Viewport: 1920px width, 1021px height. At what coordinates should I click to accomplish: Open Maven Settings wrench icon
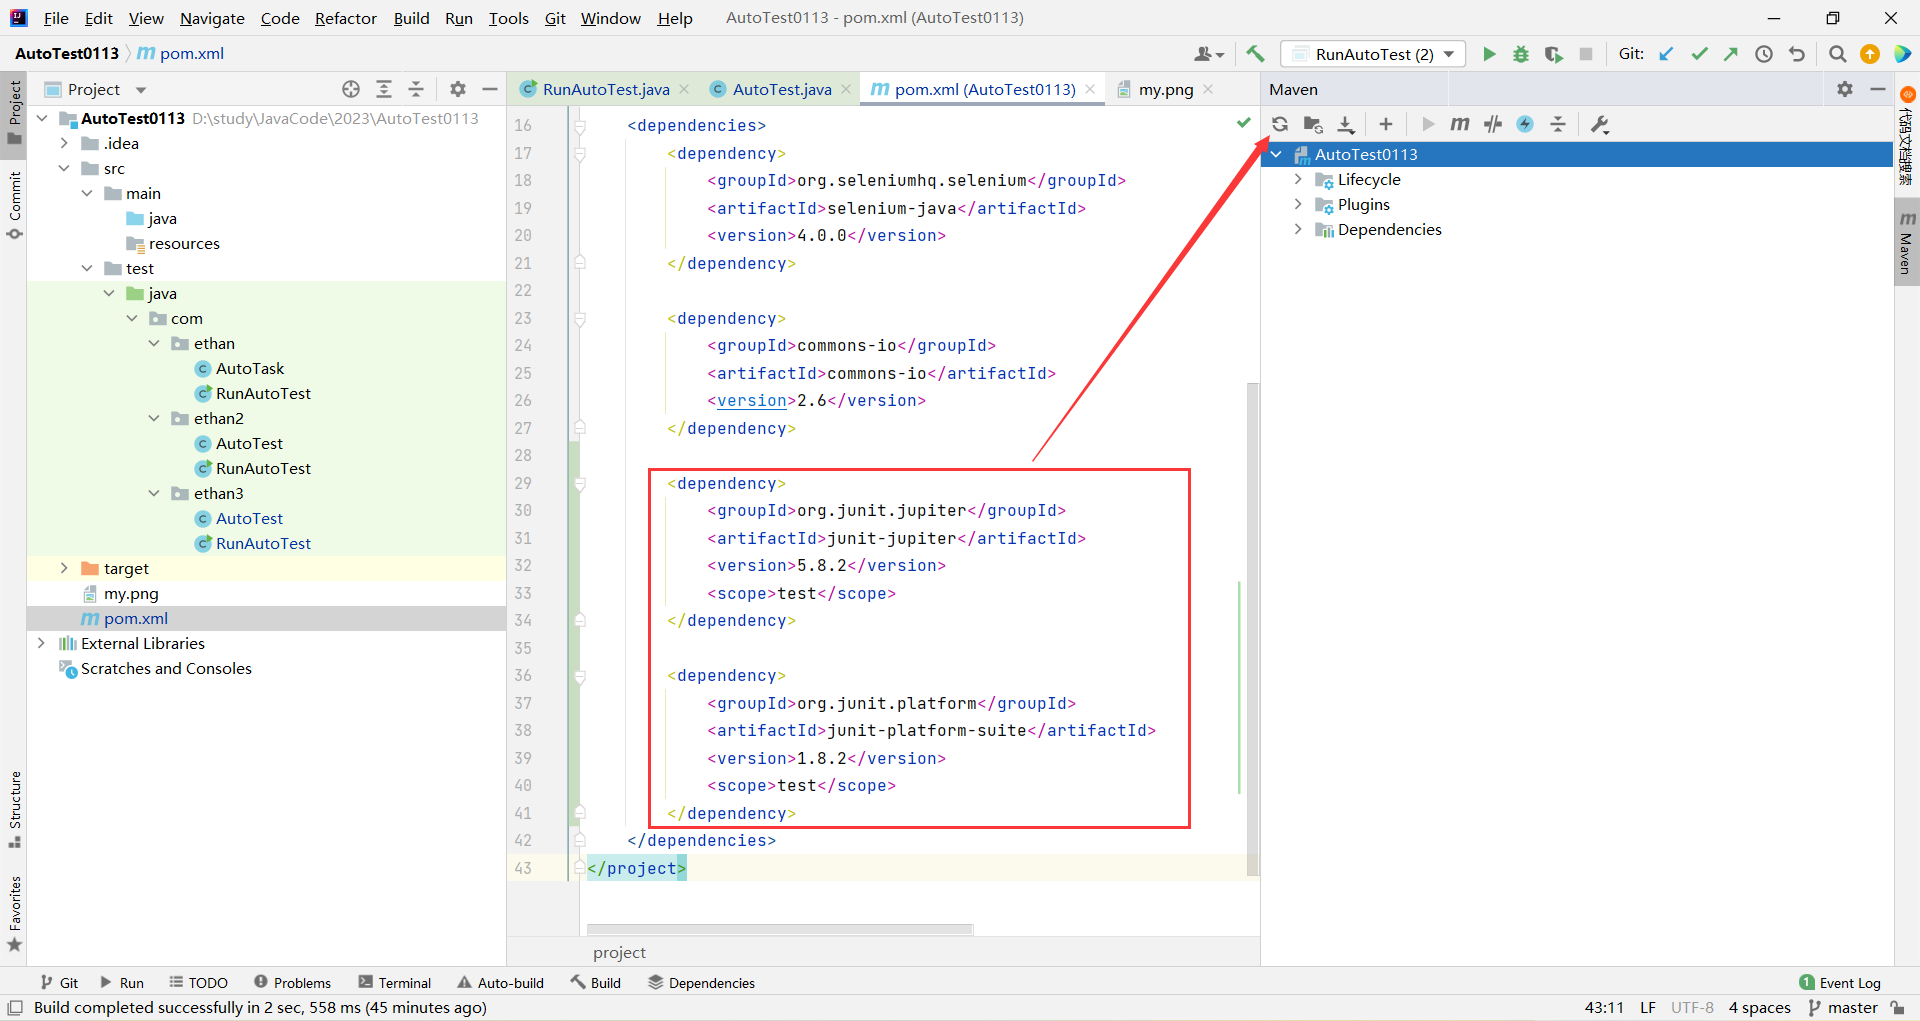pyautogui.click(x=1600, y=124)
